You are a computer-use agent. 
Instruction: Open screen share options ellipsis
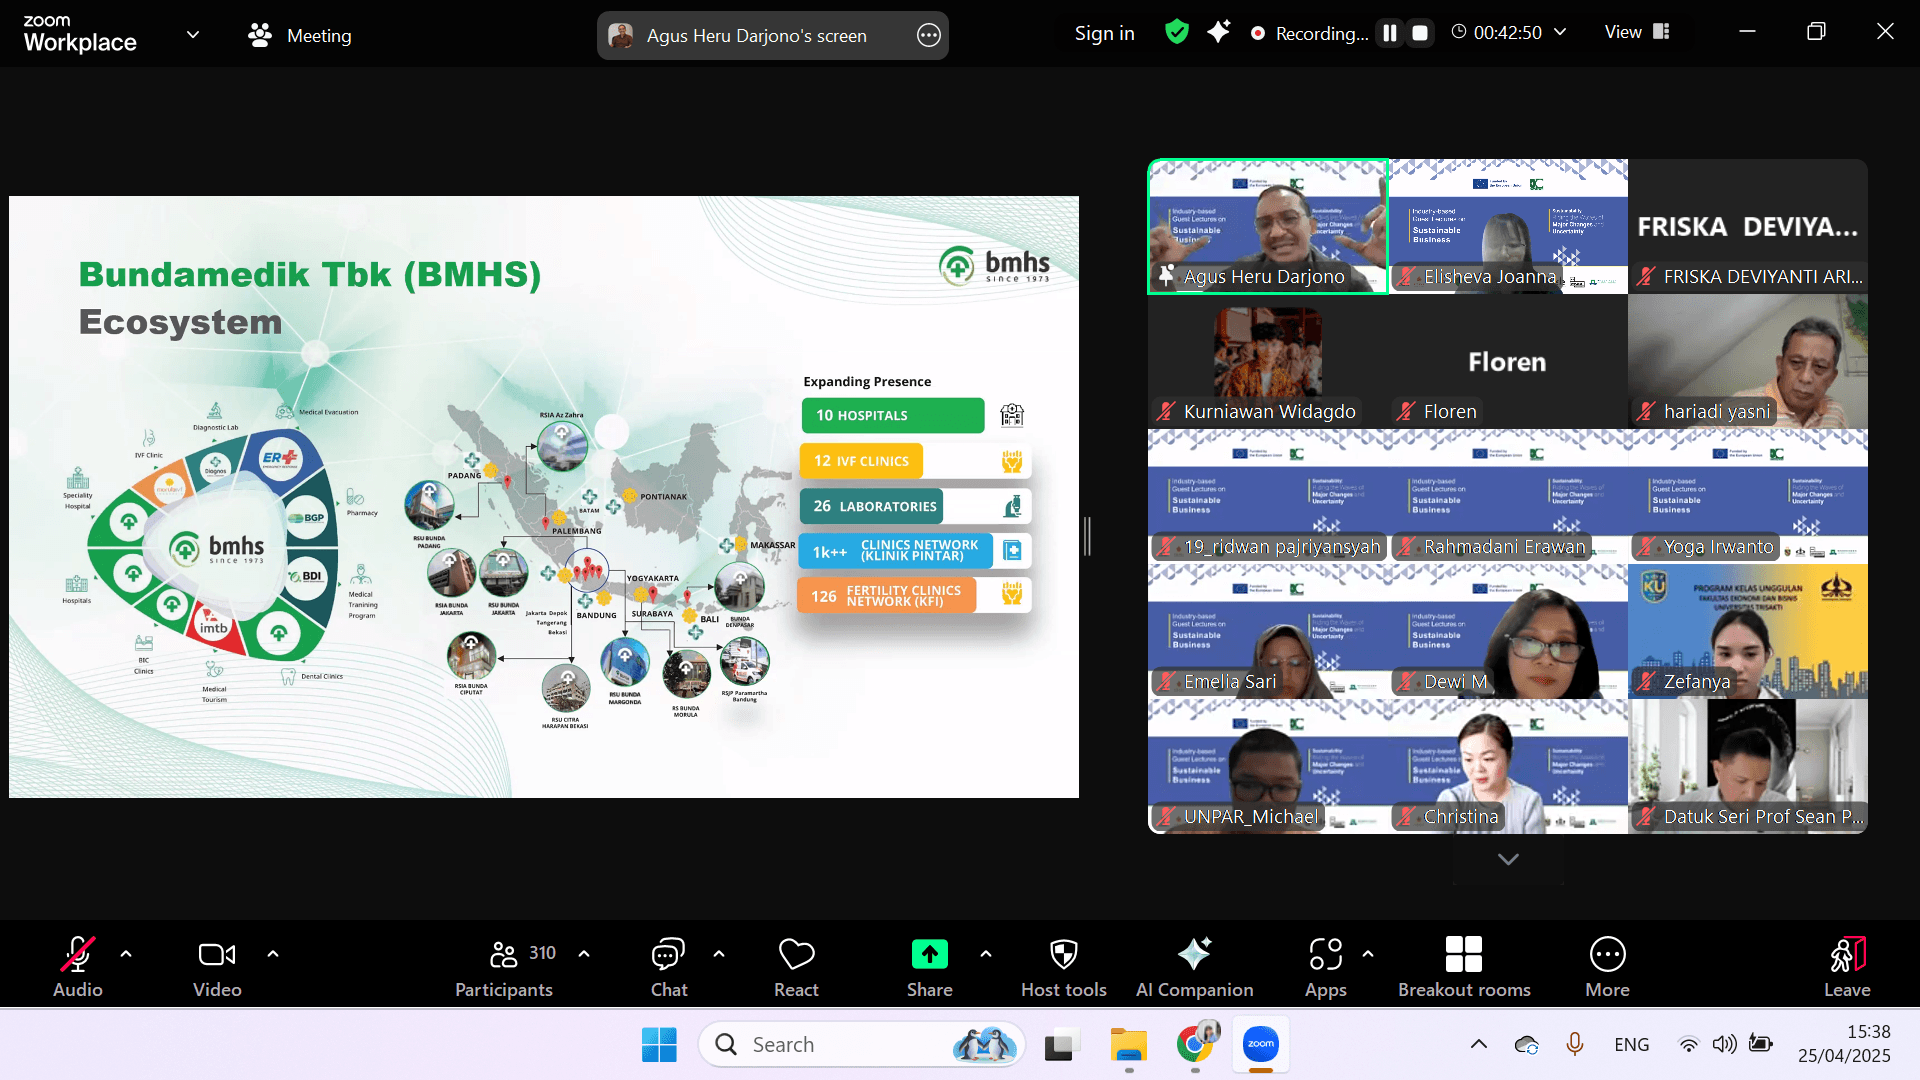(929, 36)
